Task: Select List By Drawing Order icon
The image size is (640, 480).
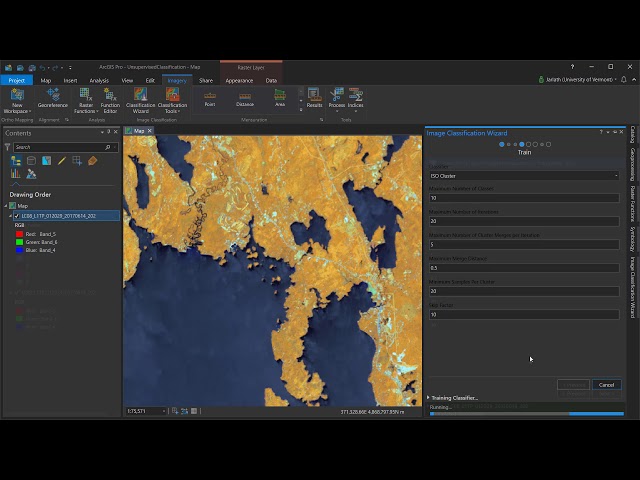Action: 16,161
